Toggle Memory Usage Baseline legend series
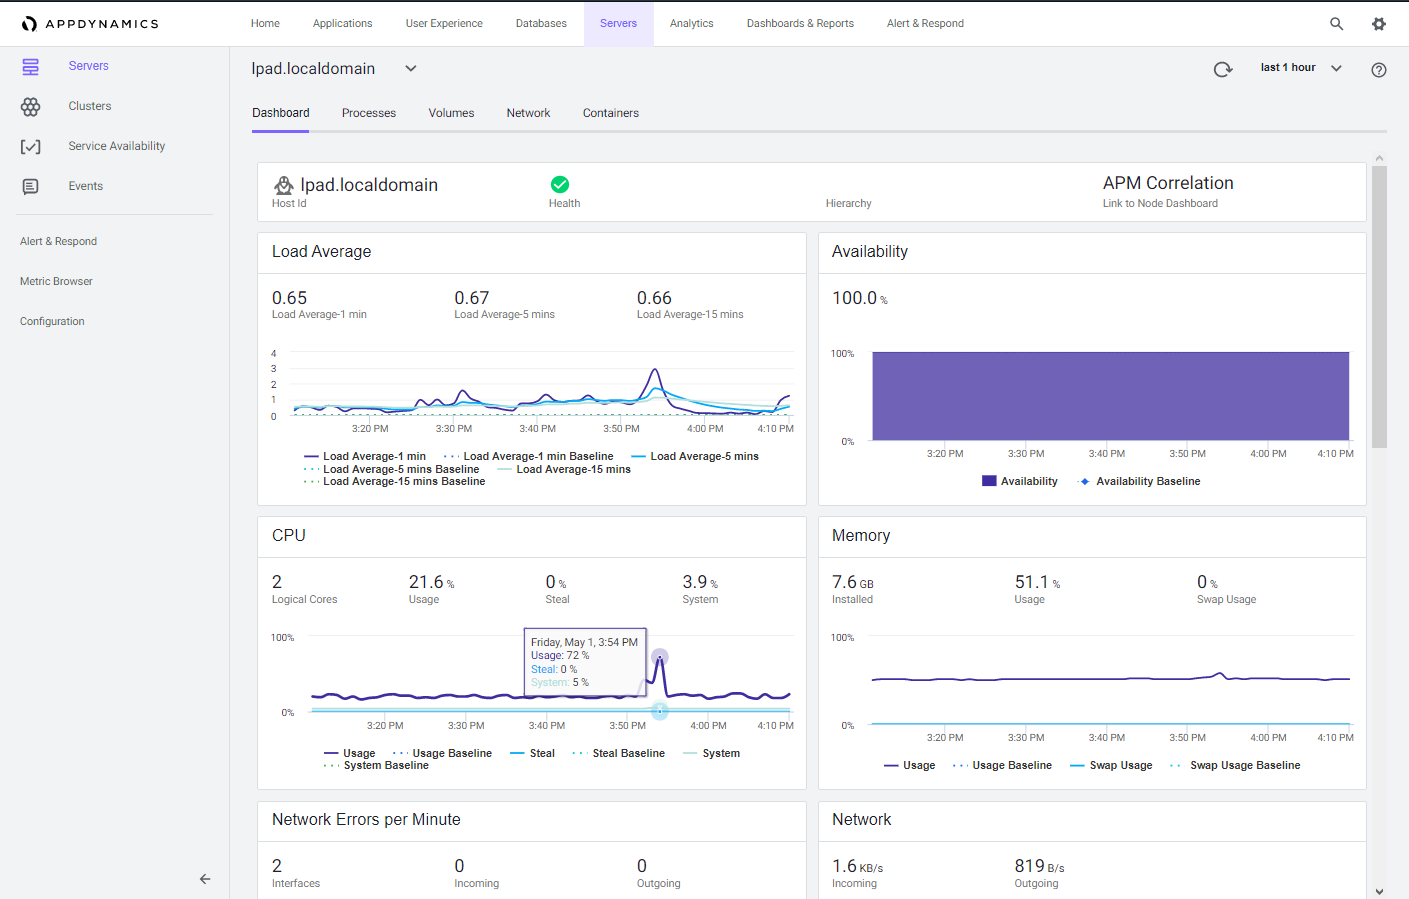The height and width of the screenshot is (899, 1409). pos(1002,765)
